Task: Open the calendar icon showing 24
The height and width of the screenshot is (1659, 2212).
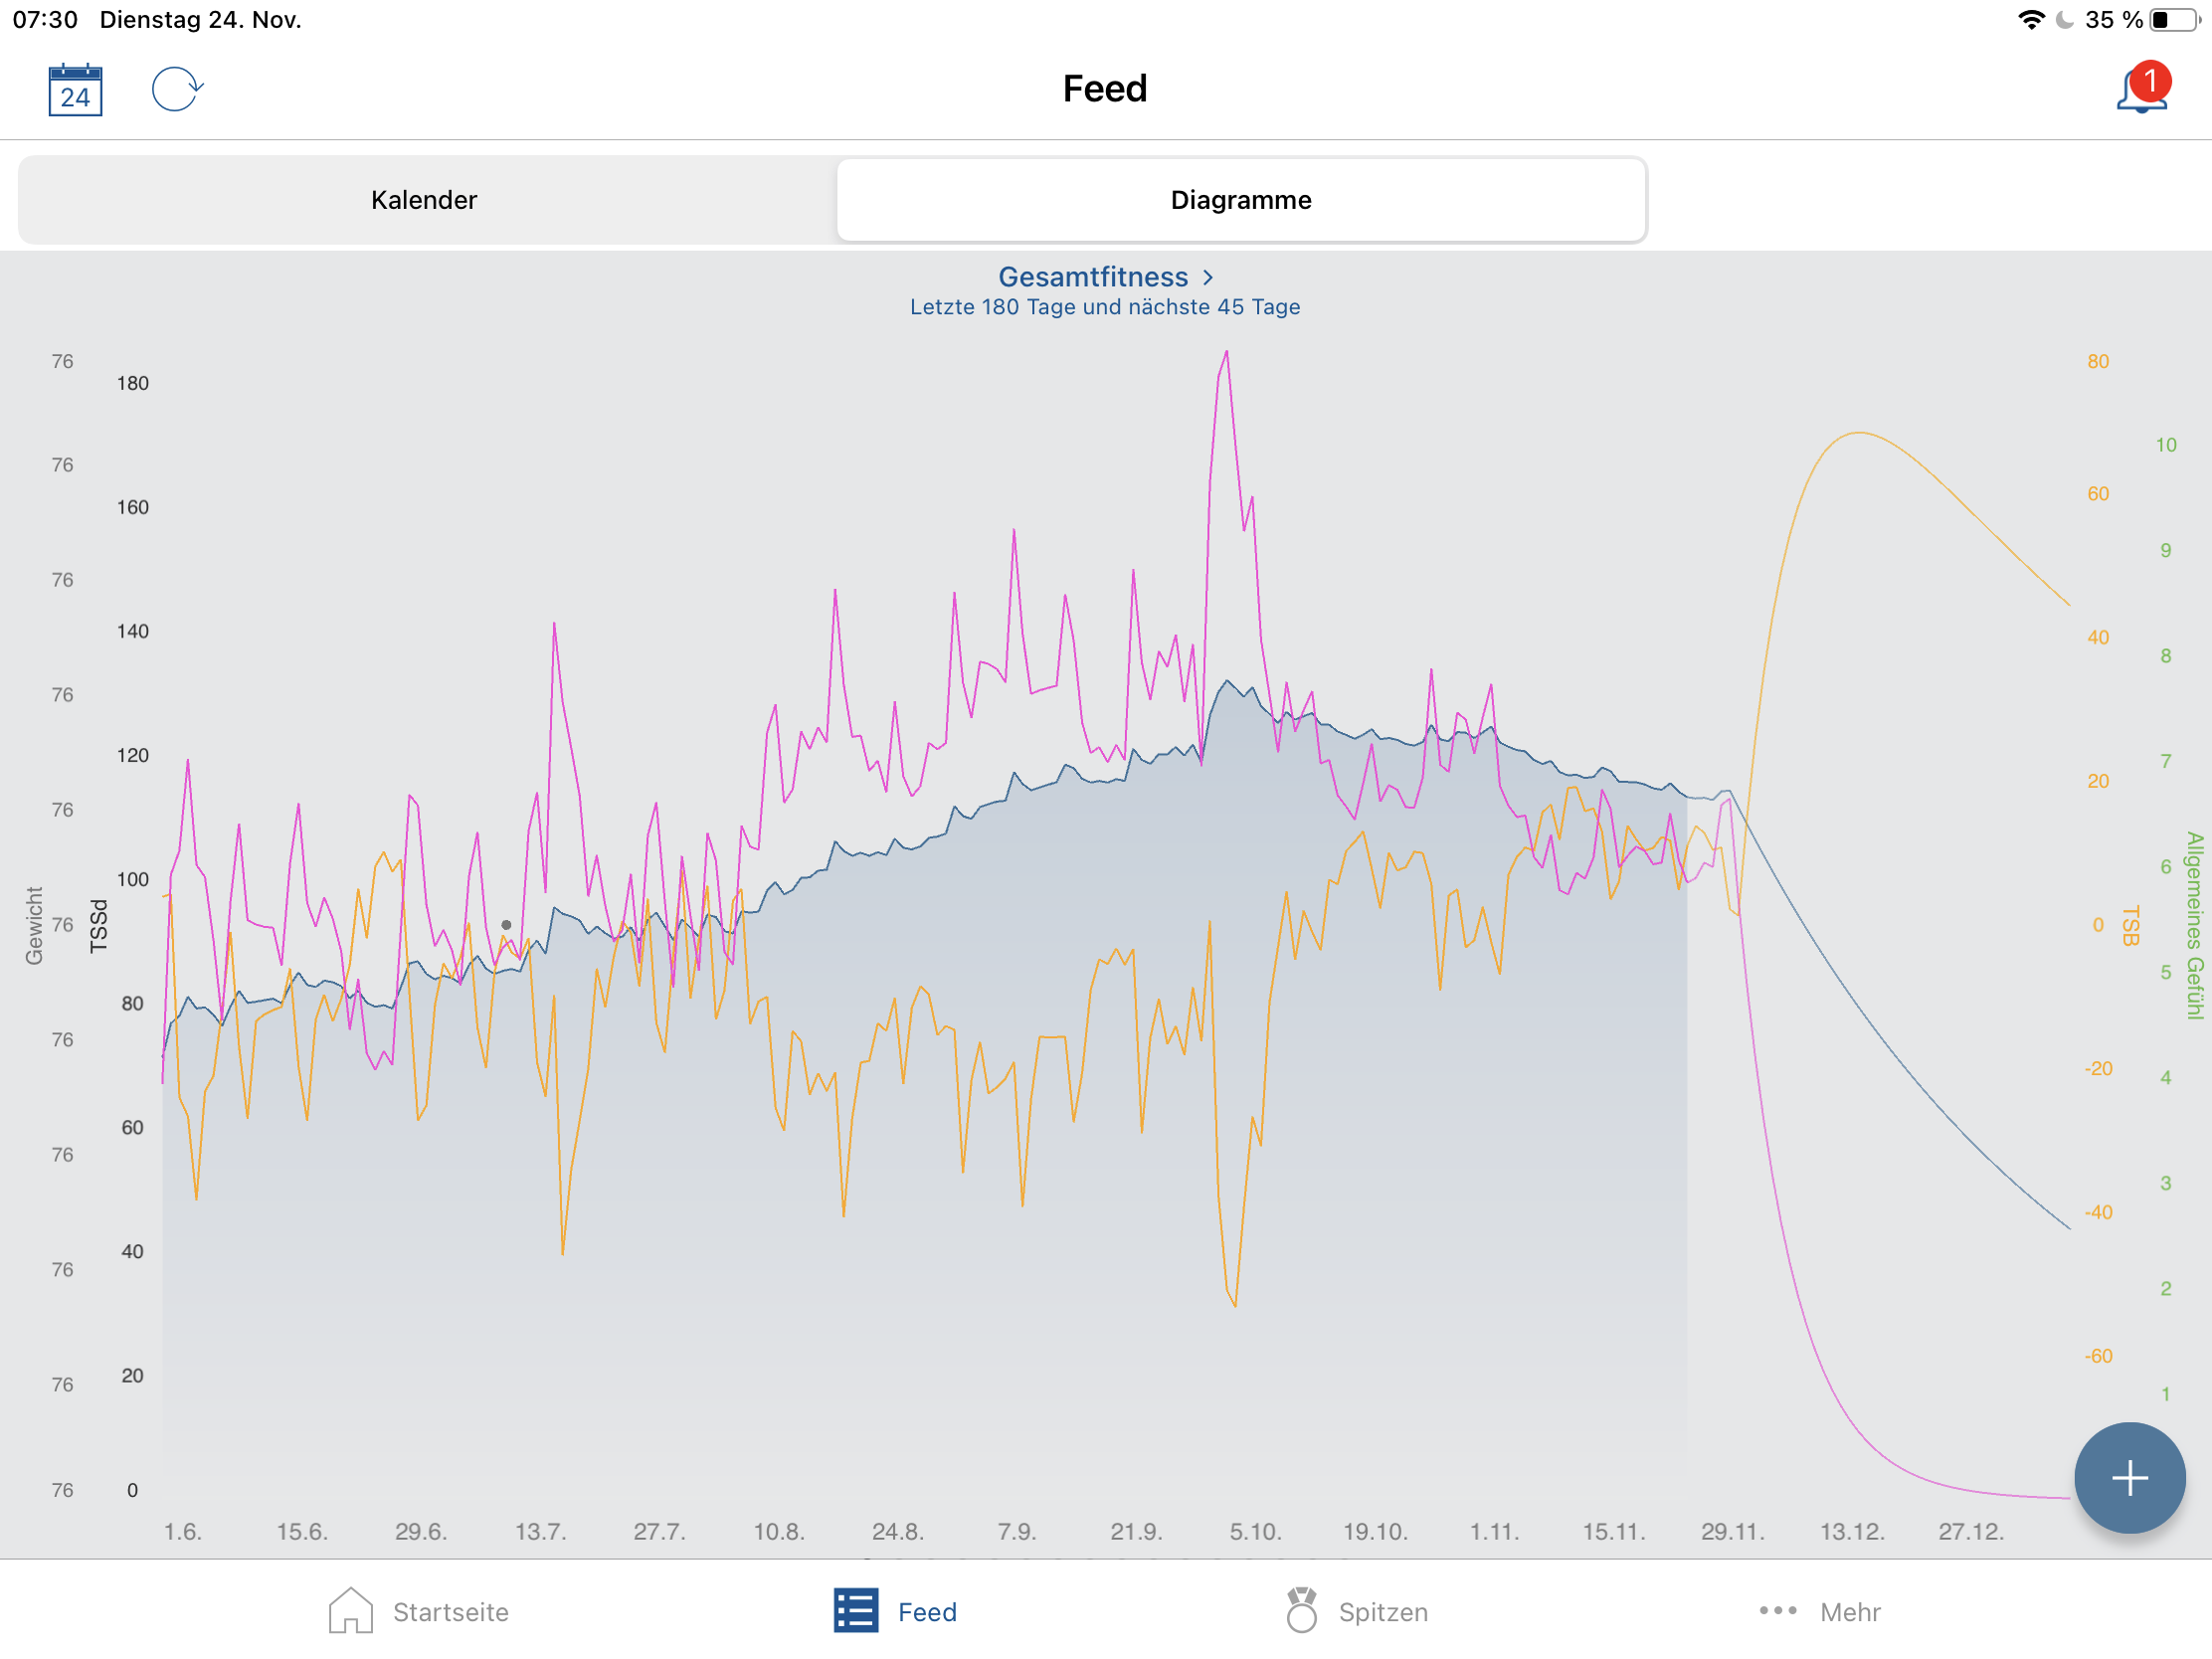Action: point(75,90)
